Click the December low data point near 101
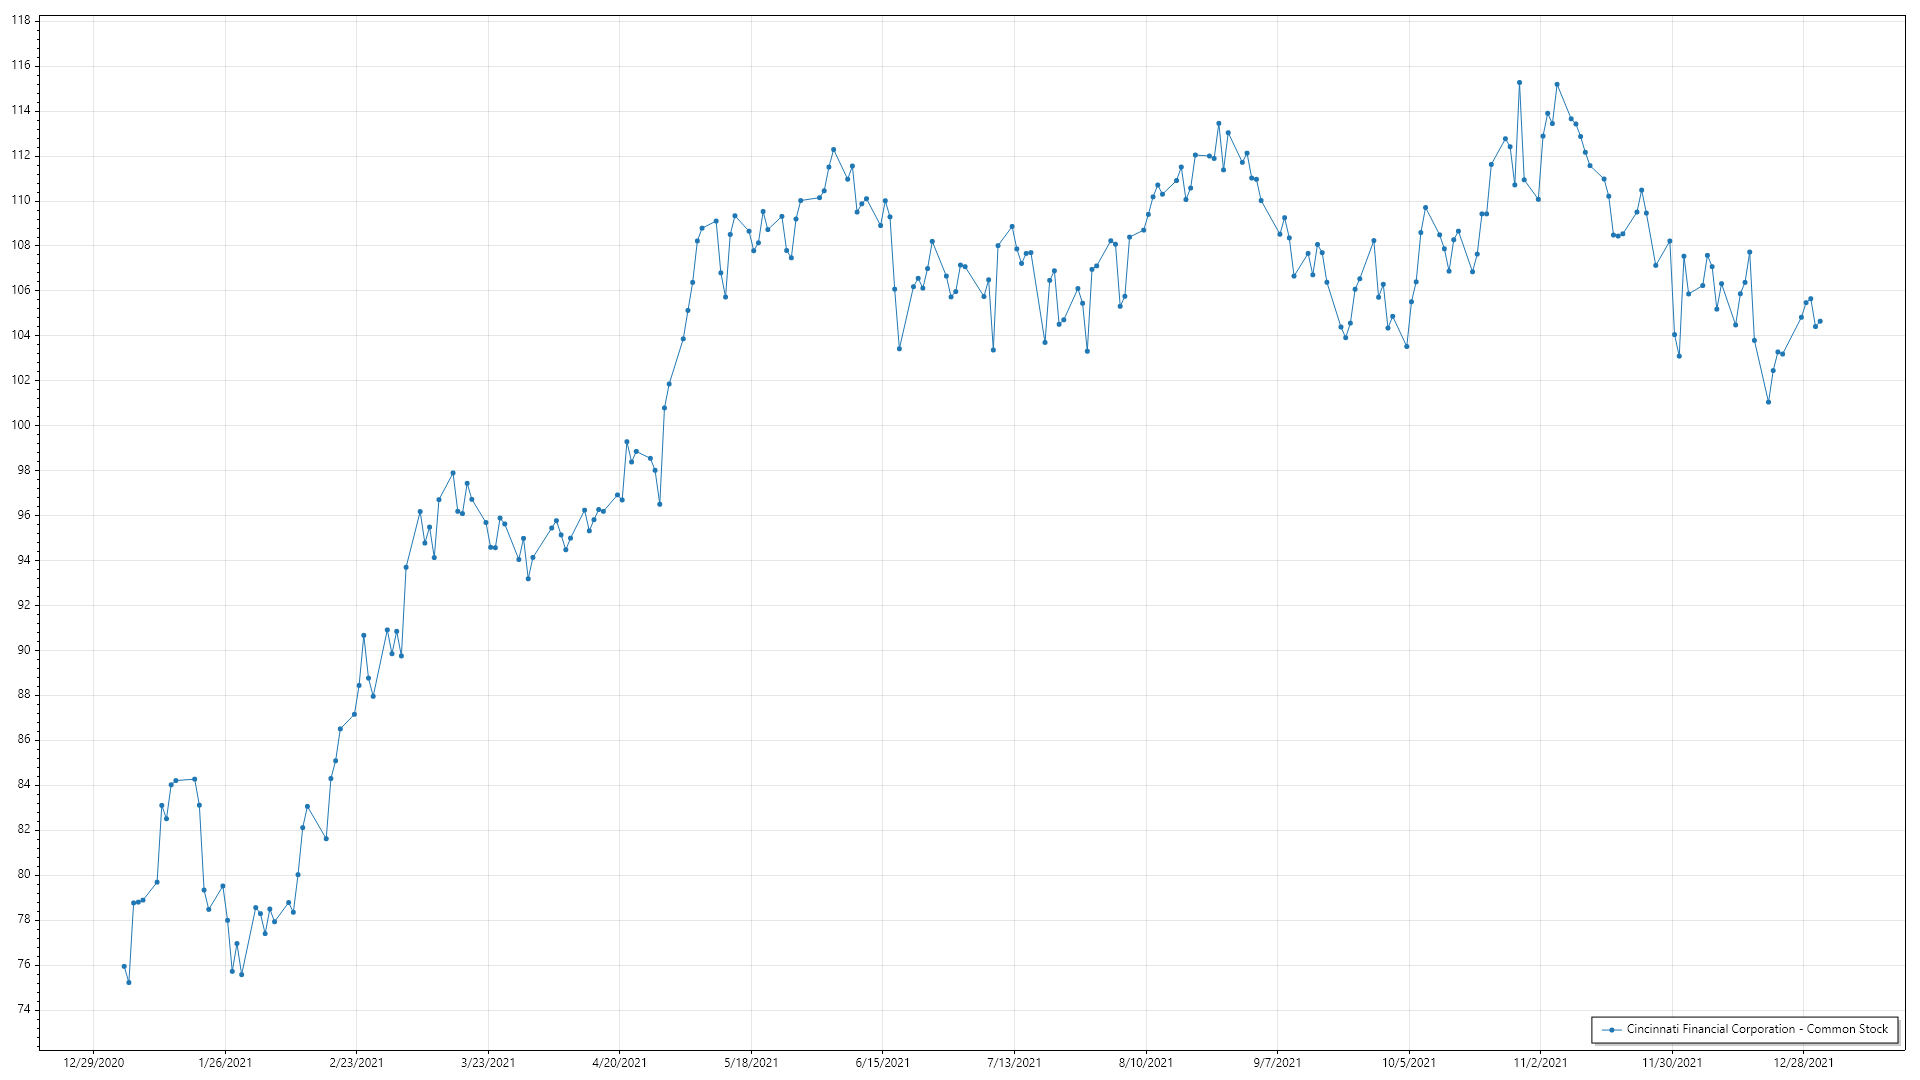The image size is (1920, 1080). [x=1768, y=402]
